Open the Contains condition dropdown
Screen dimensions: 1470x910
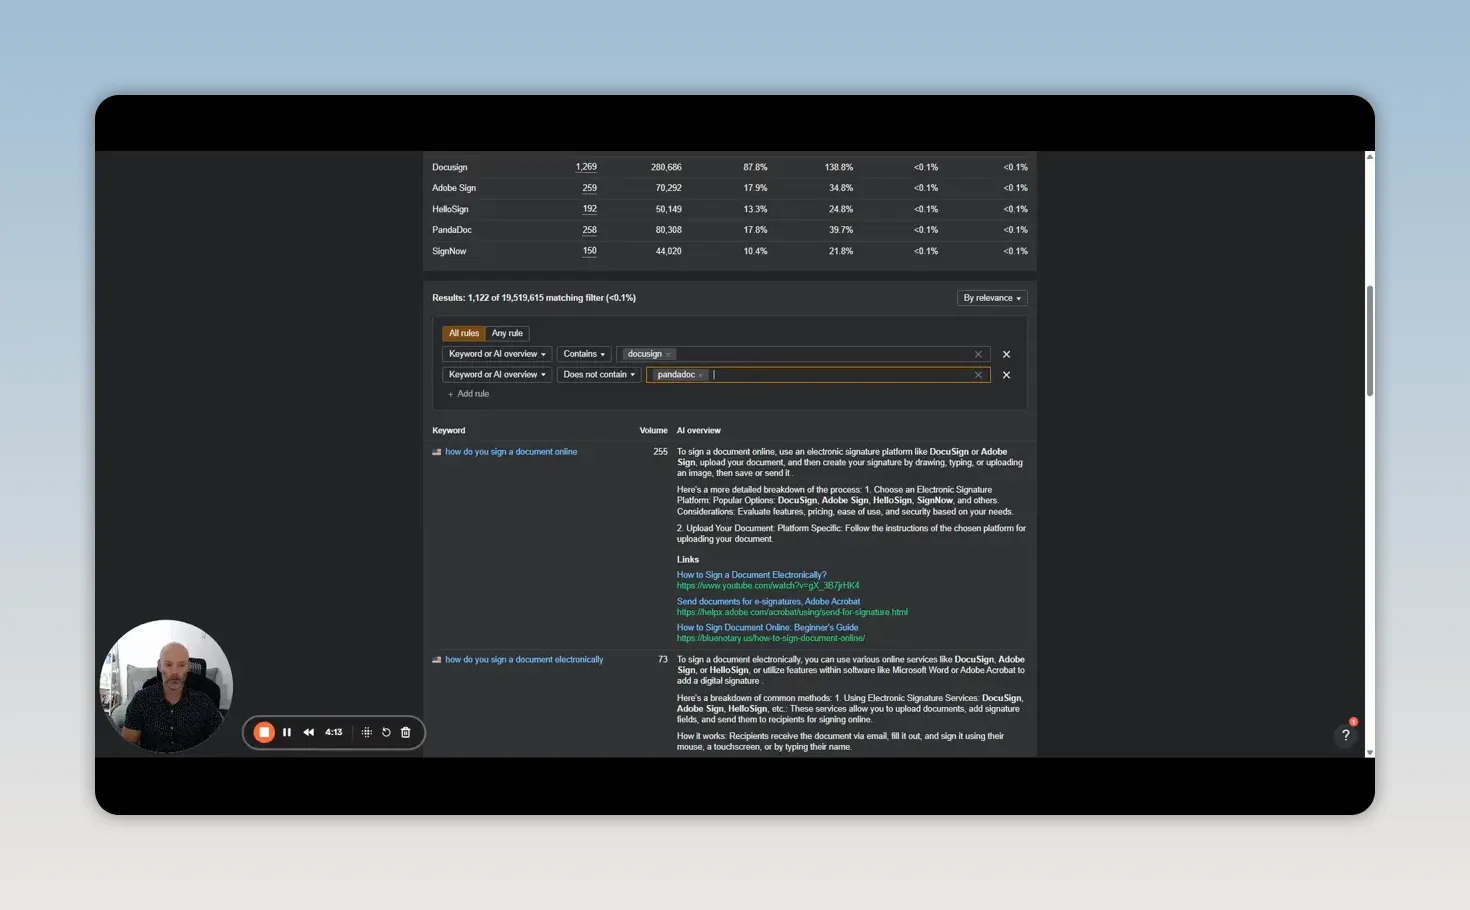[x=584, y=354]
